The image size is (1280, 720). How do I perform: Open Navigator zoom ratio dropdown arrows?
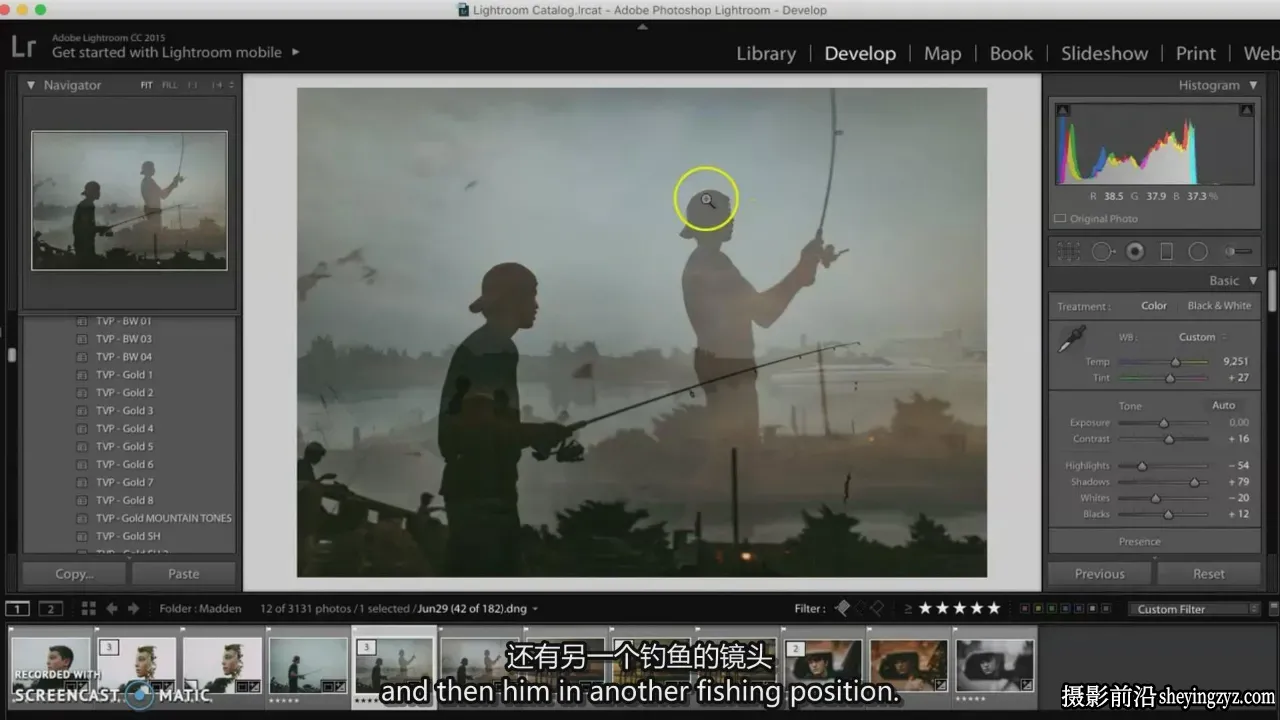click(x=232, y=86)
